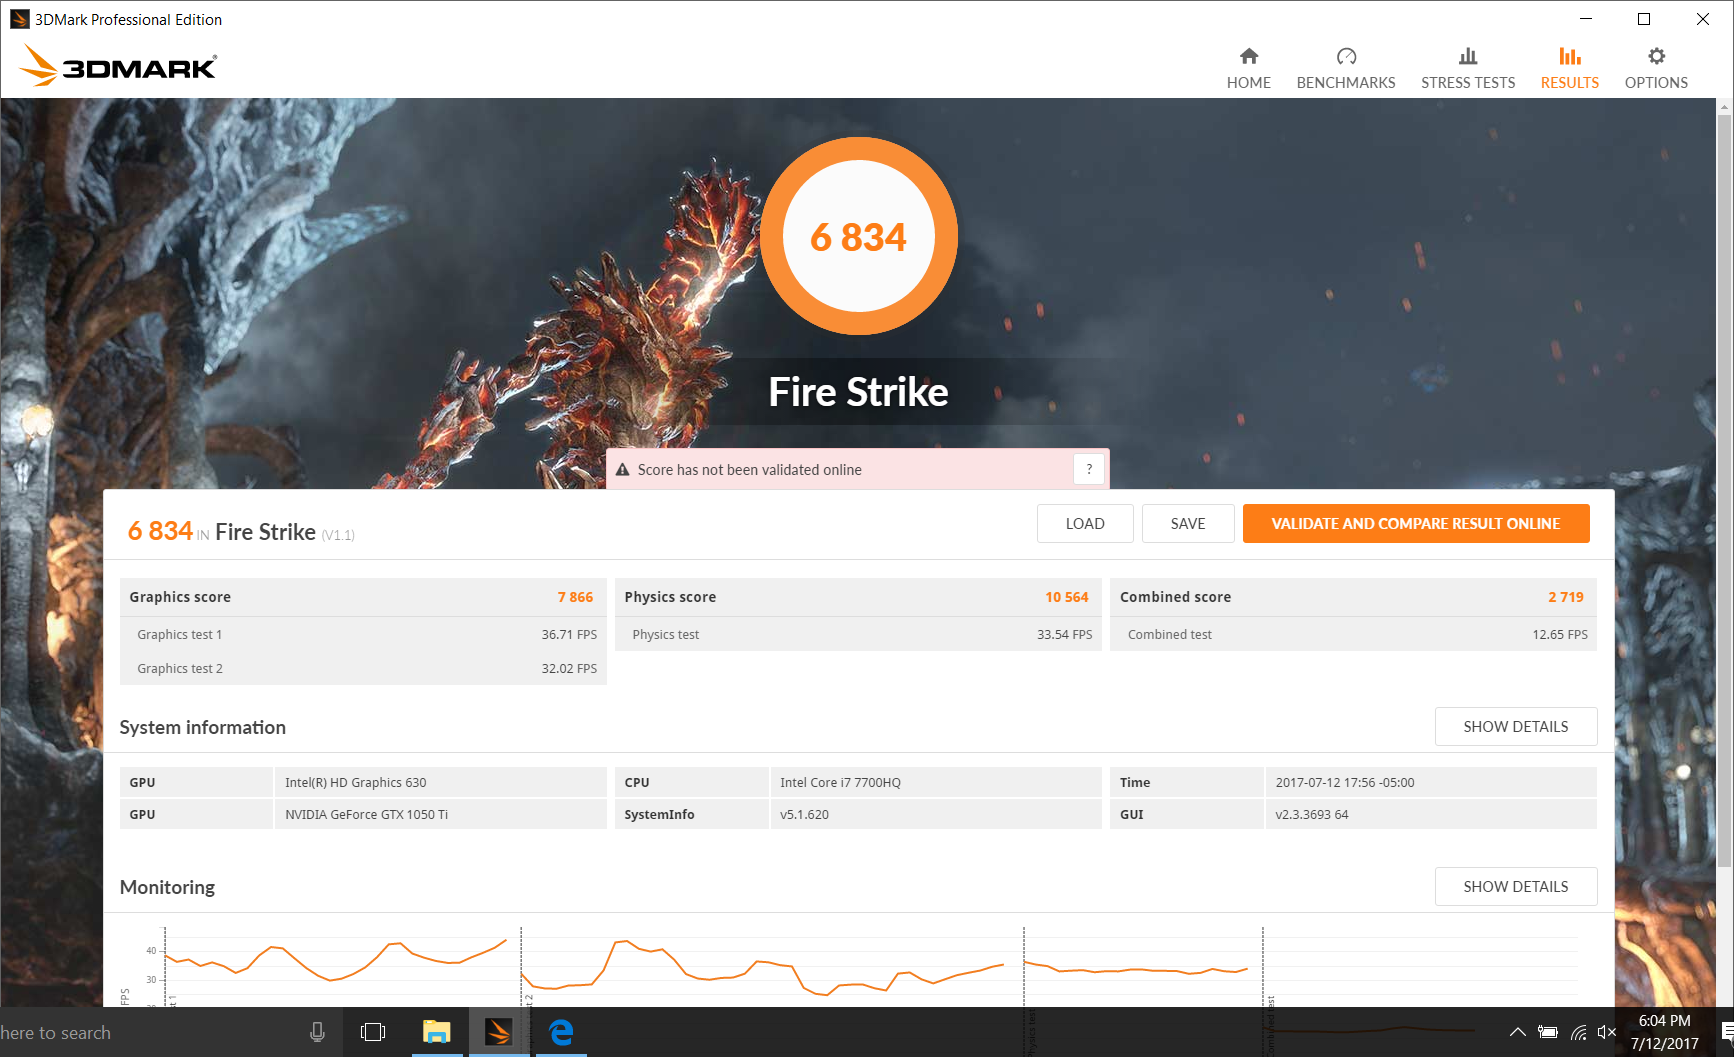1734x1057 pixels.
Task: Click the muted volume tray icon
Action: tap(1607, 1033)
